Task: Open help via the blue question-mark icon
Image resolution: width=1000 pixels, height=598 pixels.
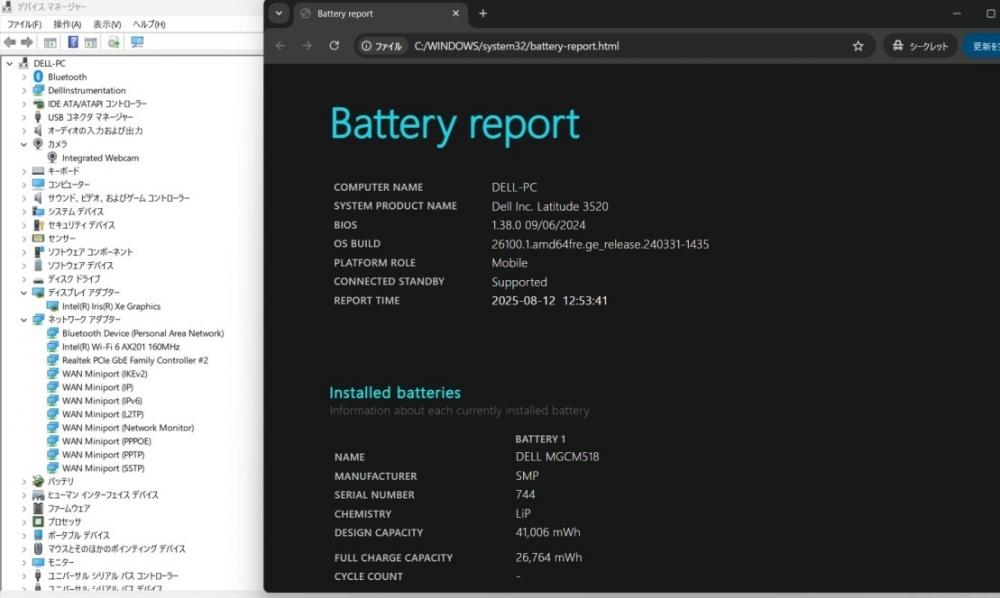Action: [x=73, y=42]
